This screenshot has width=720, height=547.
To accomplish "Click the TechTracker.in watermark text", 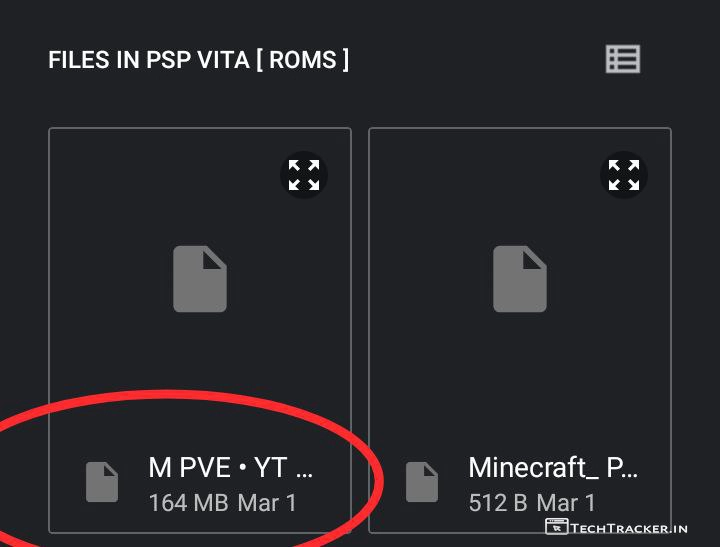I will point(629,528).
